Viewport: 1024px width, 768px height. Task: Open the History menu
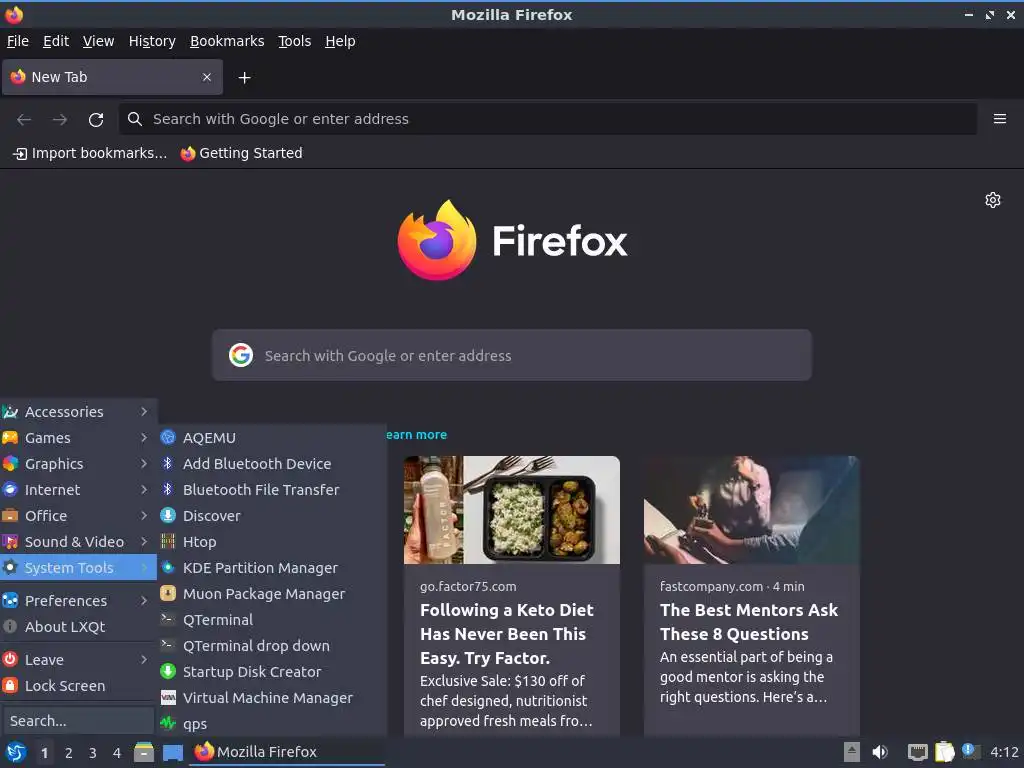[x=152, y=41]
